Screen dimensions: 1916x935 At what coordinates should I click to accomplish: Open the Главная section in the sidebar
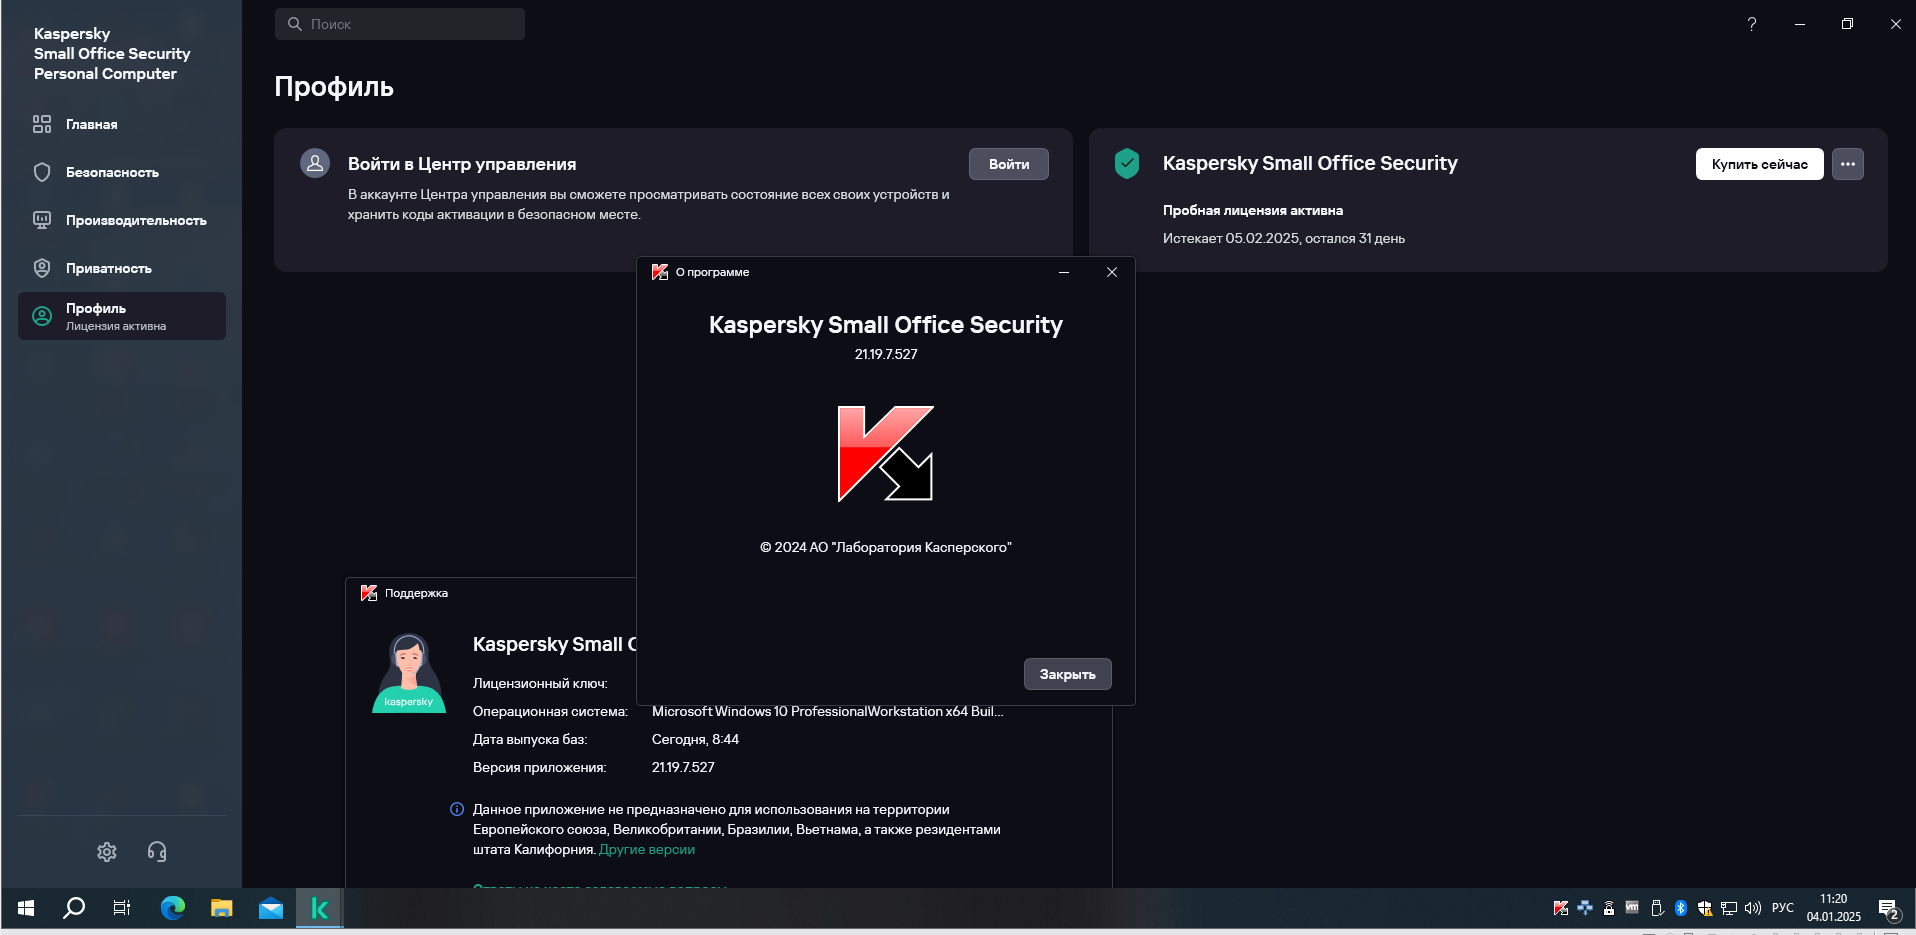click(x=122, y=124)
